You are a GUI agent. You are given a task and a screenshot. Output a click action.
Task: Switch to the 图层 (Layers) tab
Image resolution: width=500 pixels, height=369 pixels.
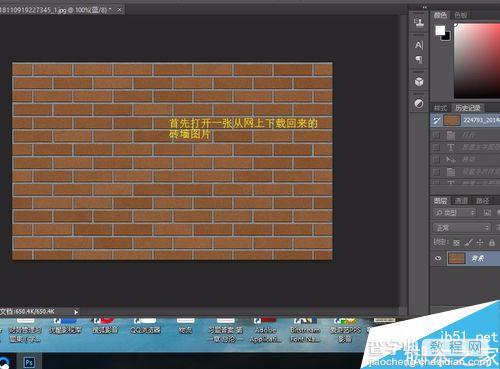point(440,201)
